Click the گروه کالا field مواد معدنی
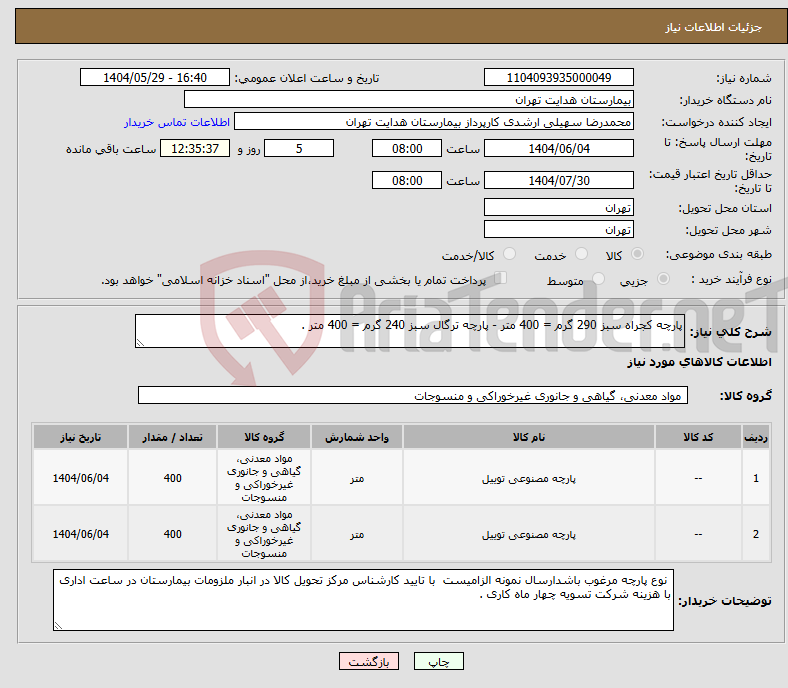This screenshot has width=788, height=688. pos(413,396)
